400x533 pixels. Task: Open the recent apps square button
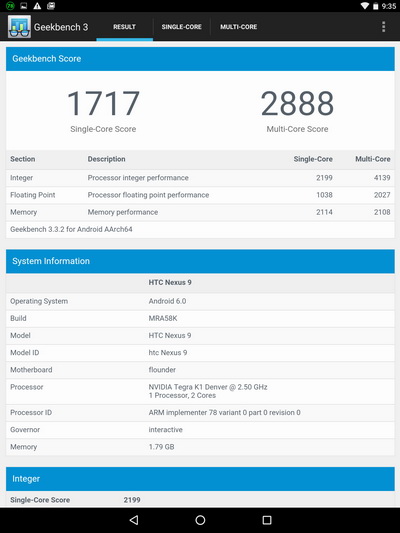click(267, 520)
